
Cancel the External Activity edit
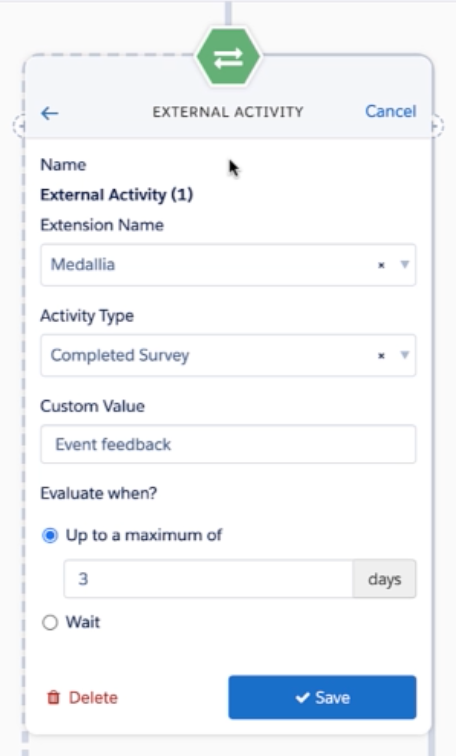[390, 111]
